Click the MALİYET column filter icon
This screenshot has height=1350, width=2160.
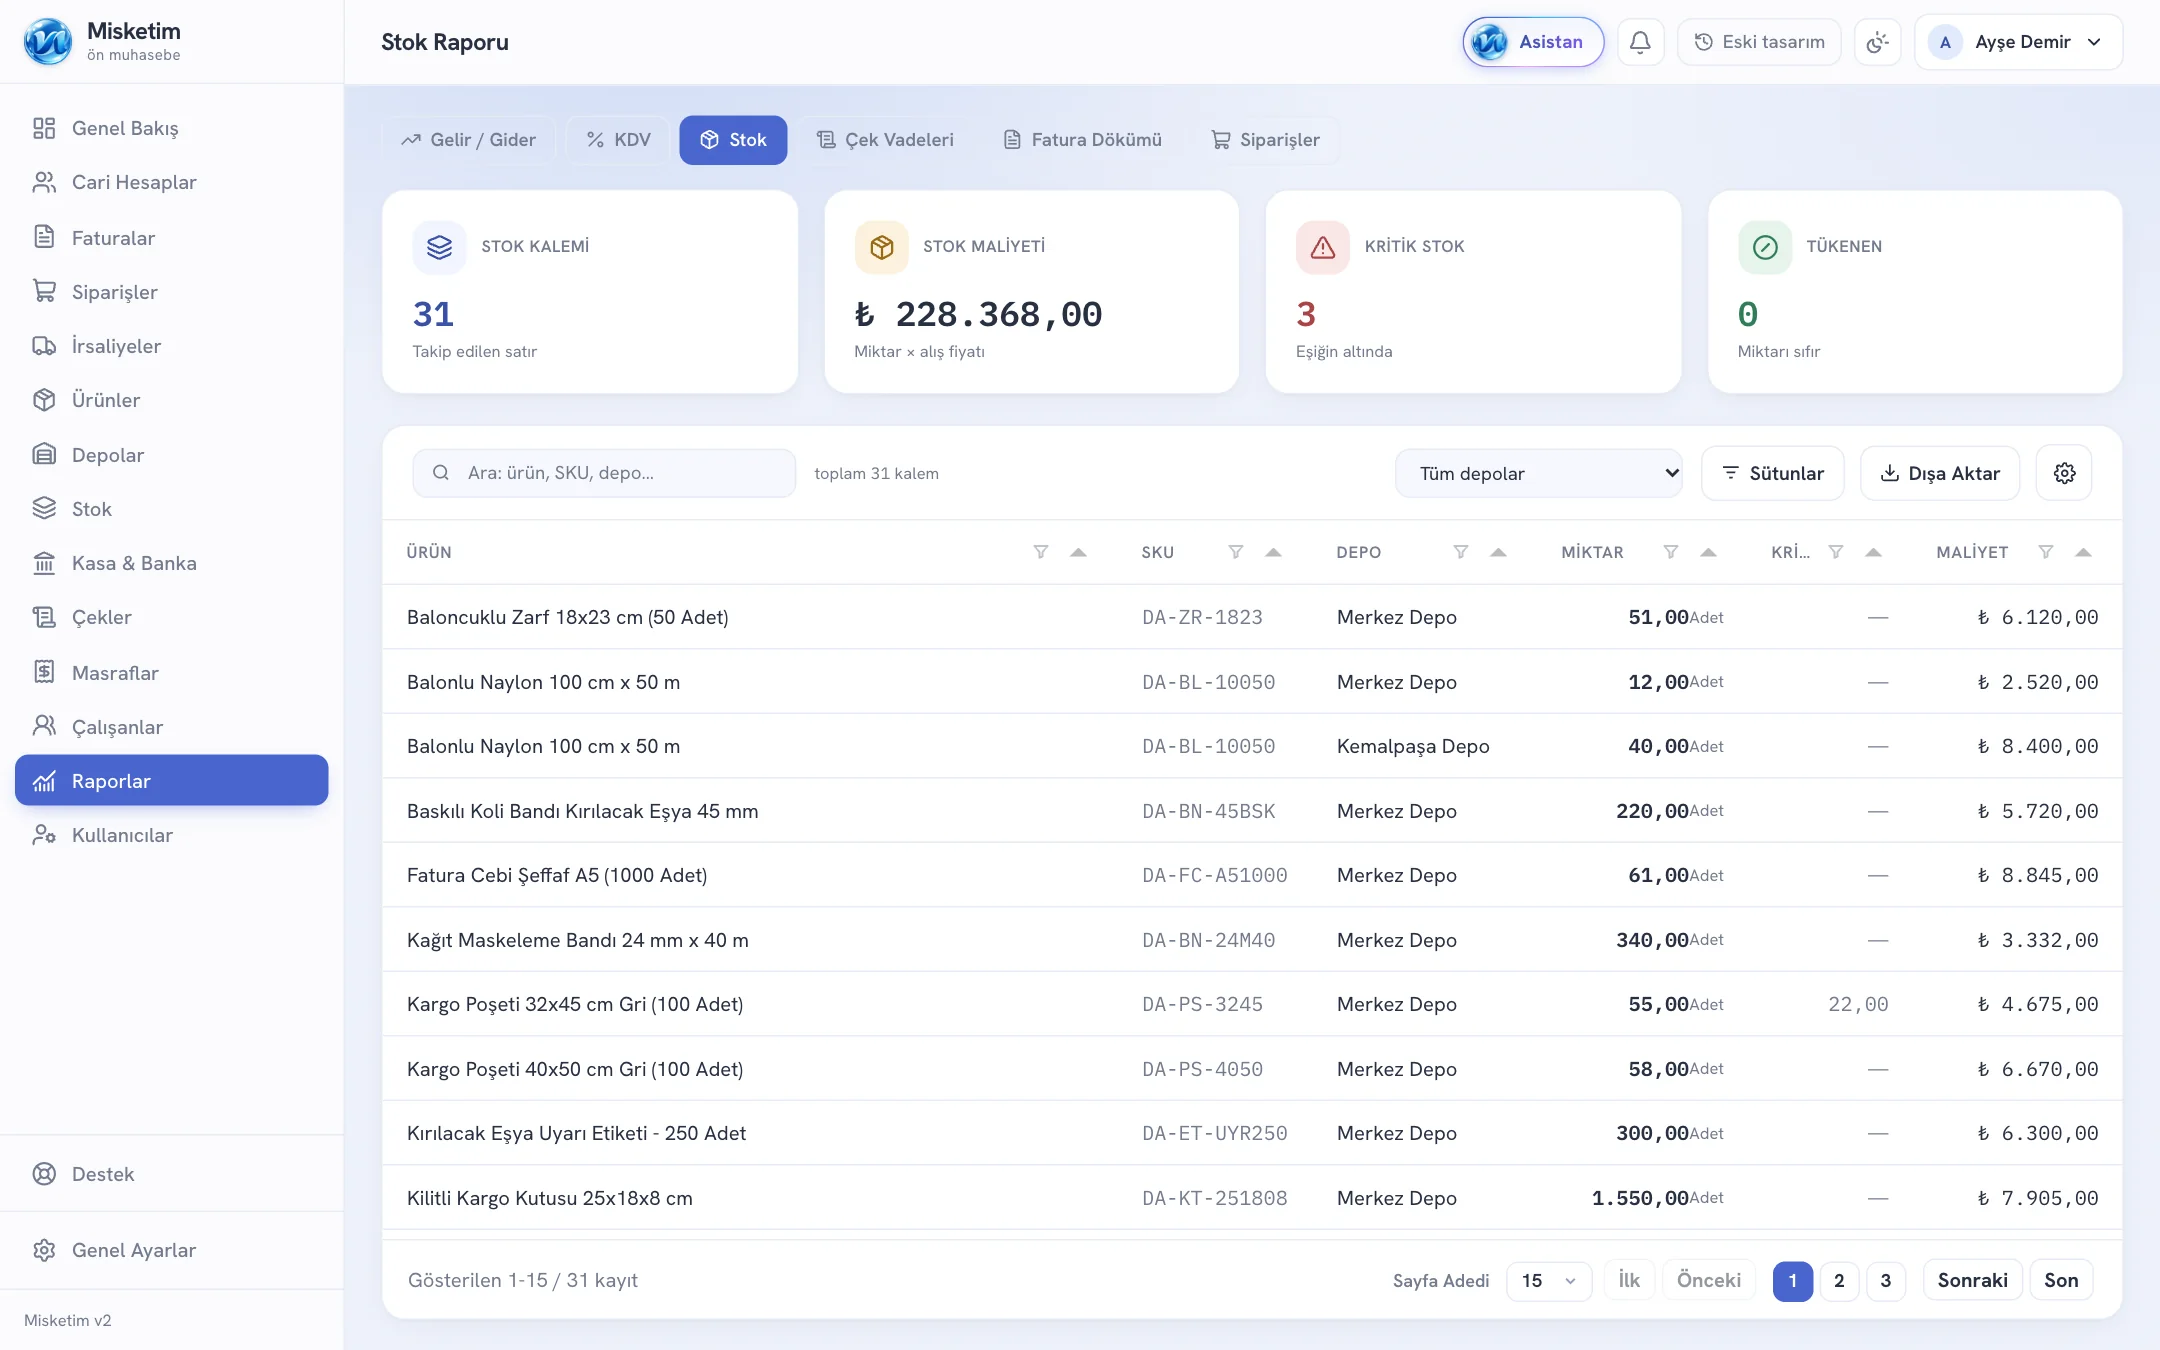[2046, 552]
